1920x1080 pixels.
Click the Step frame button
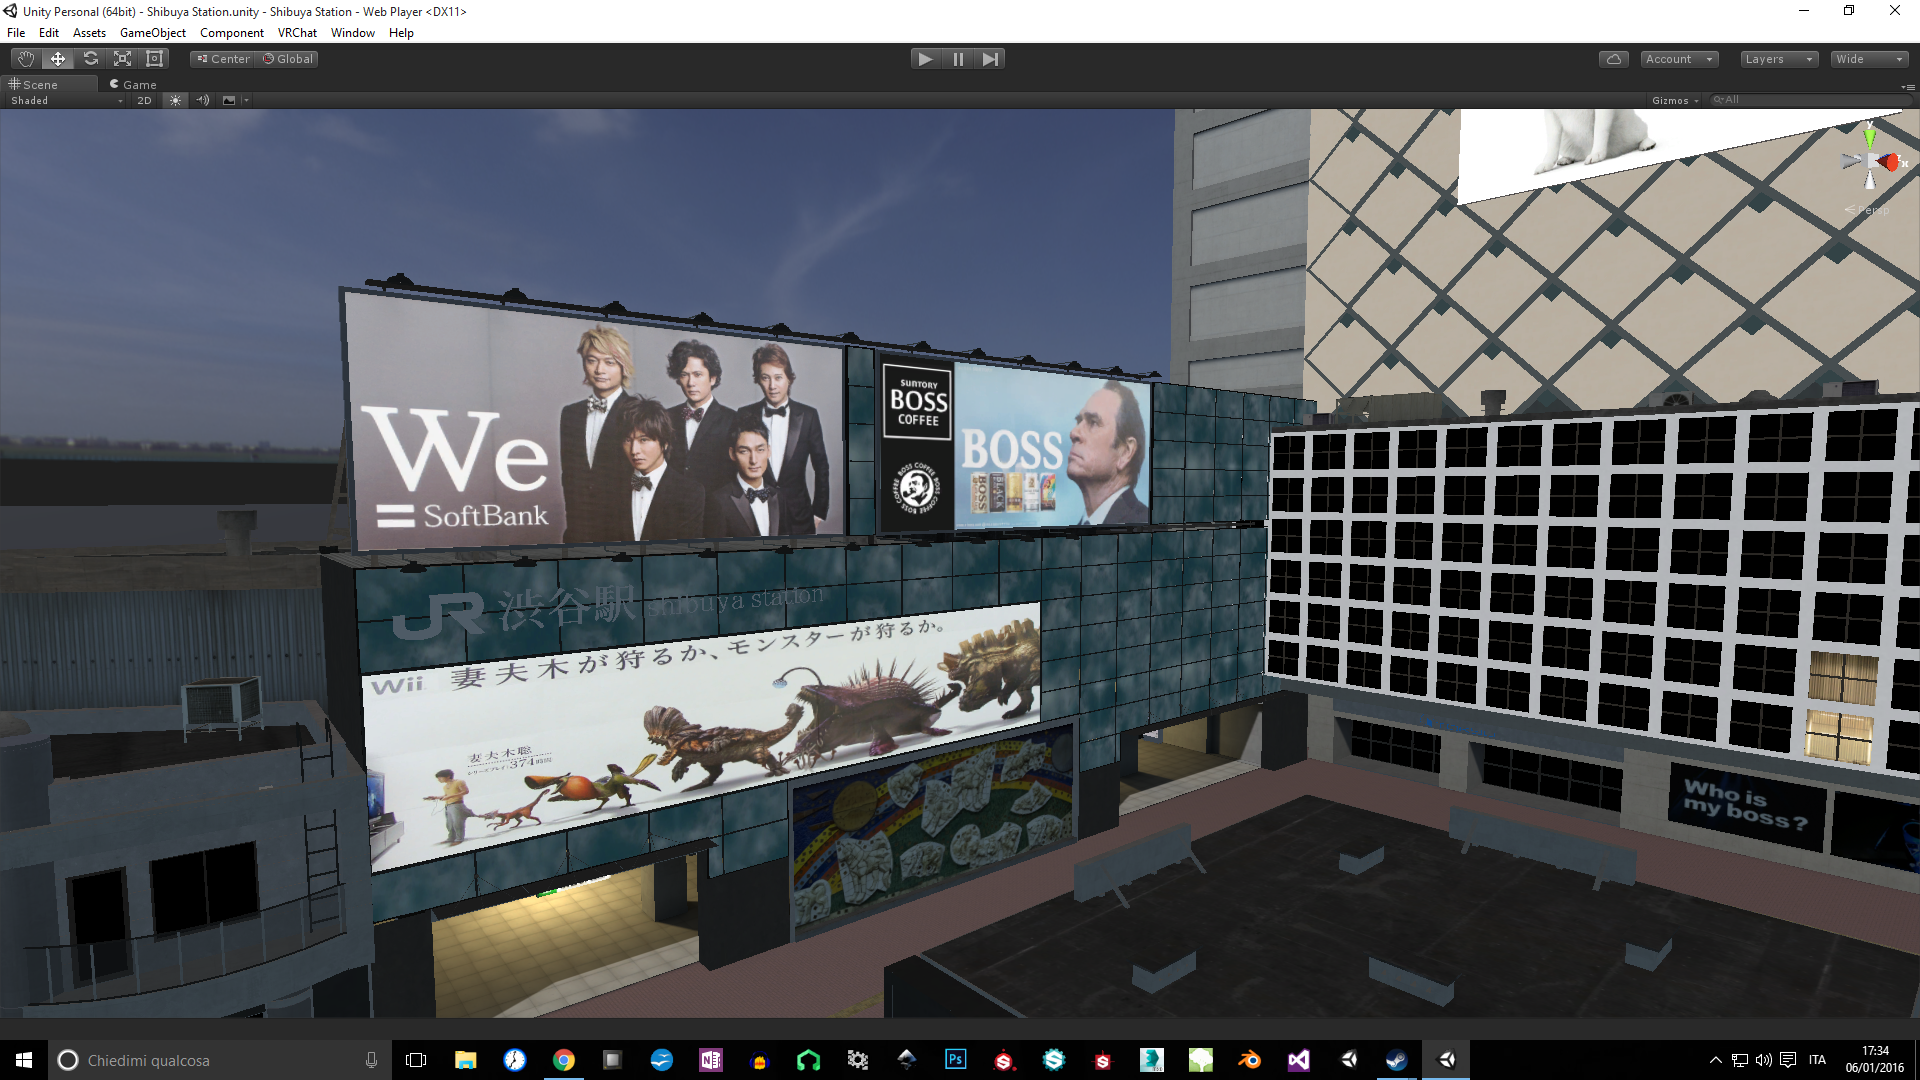(990, 59)
